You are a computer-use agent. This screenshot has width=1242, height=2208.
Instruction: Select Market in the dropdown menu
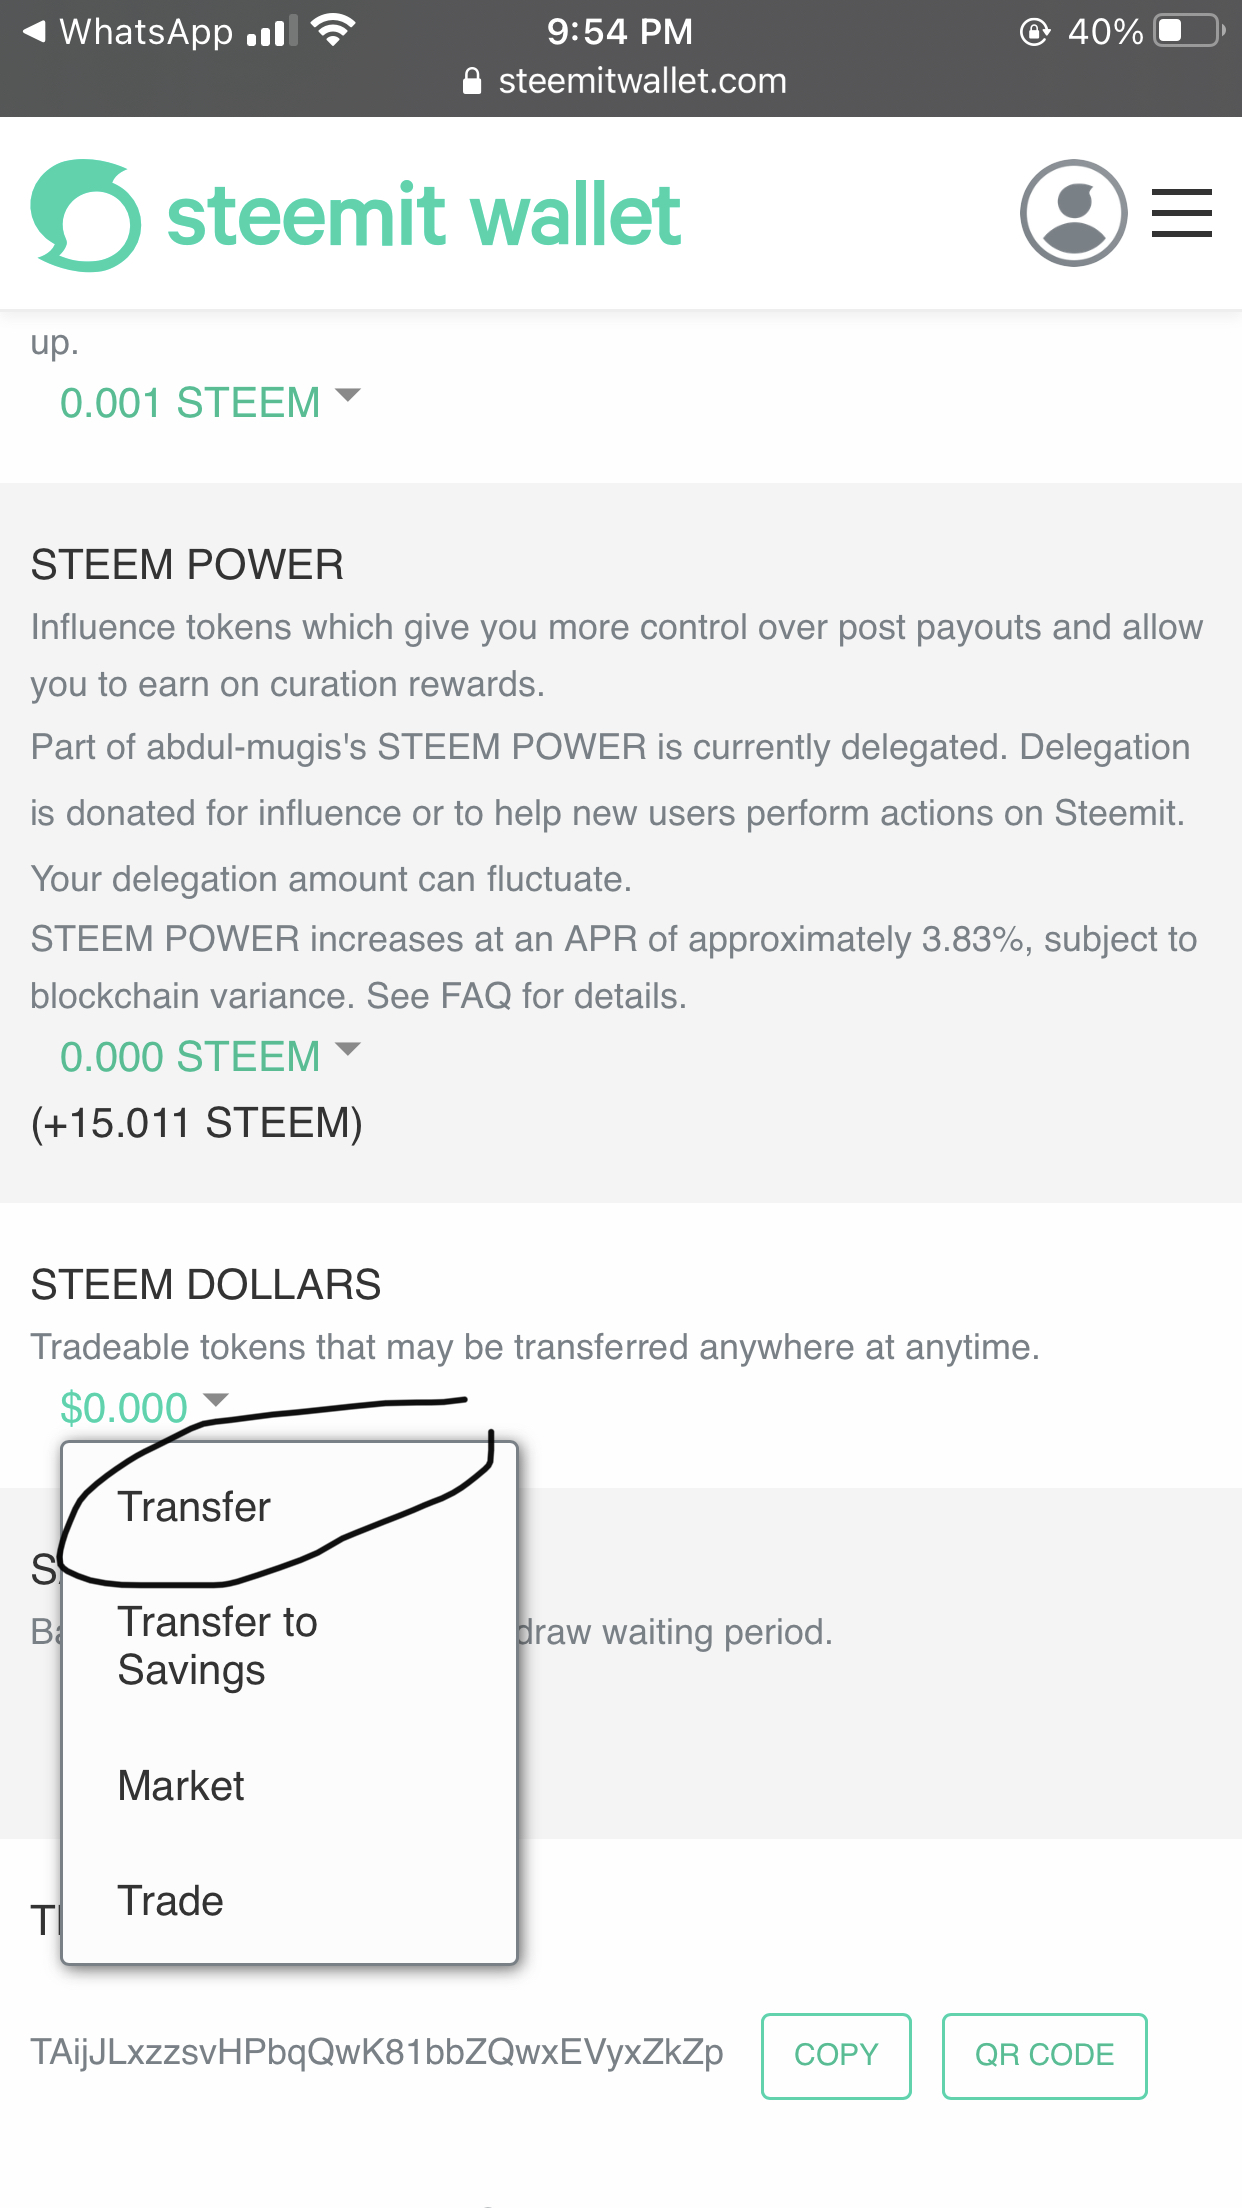181,1786
